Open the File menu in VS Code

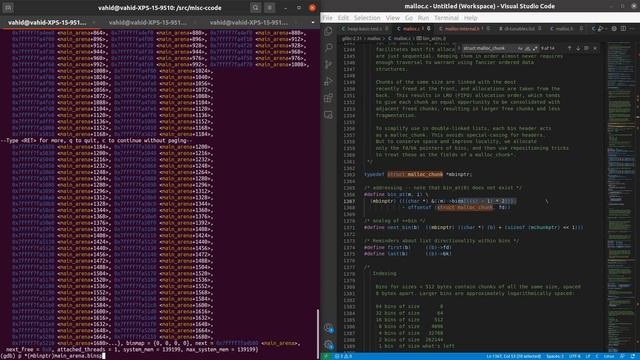[x=327, y=18]
